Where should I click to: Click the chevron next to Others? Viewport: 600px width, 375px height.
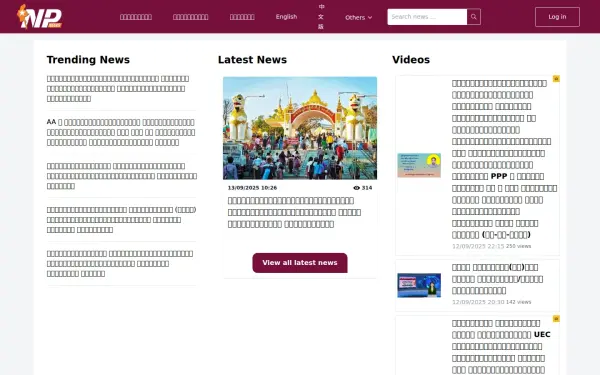(x=370, y=18)
